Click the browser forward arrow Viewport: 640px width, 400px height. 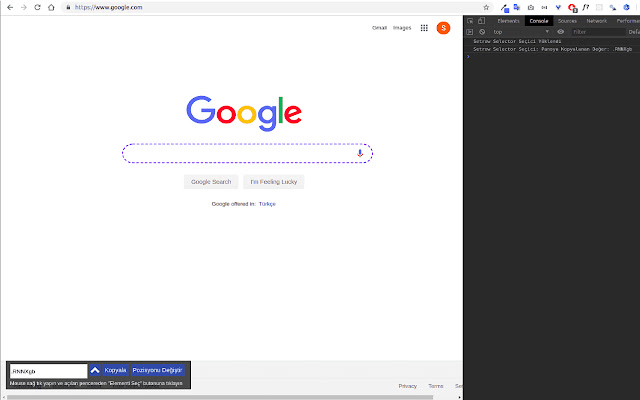click(x=24, y=7)
